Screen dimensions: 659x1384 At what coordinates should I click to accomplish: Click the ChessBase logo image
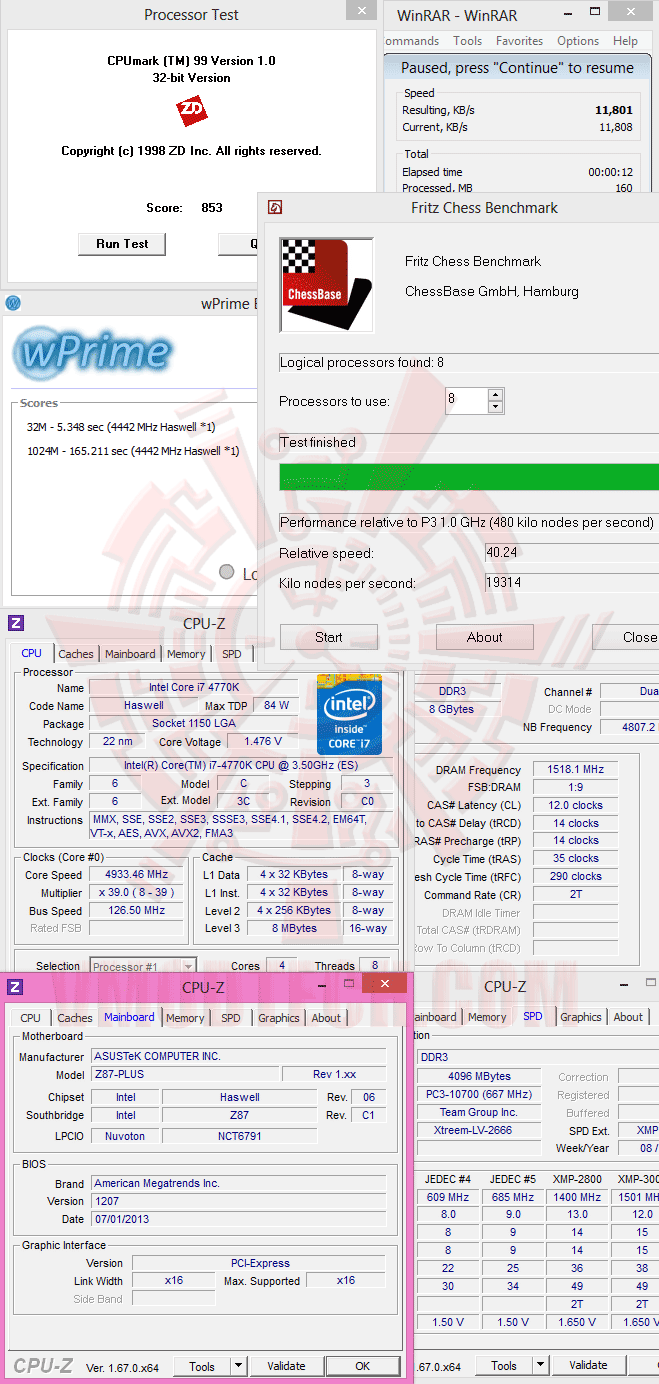[326, 284]
